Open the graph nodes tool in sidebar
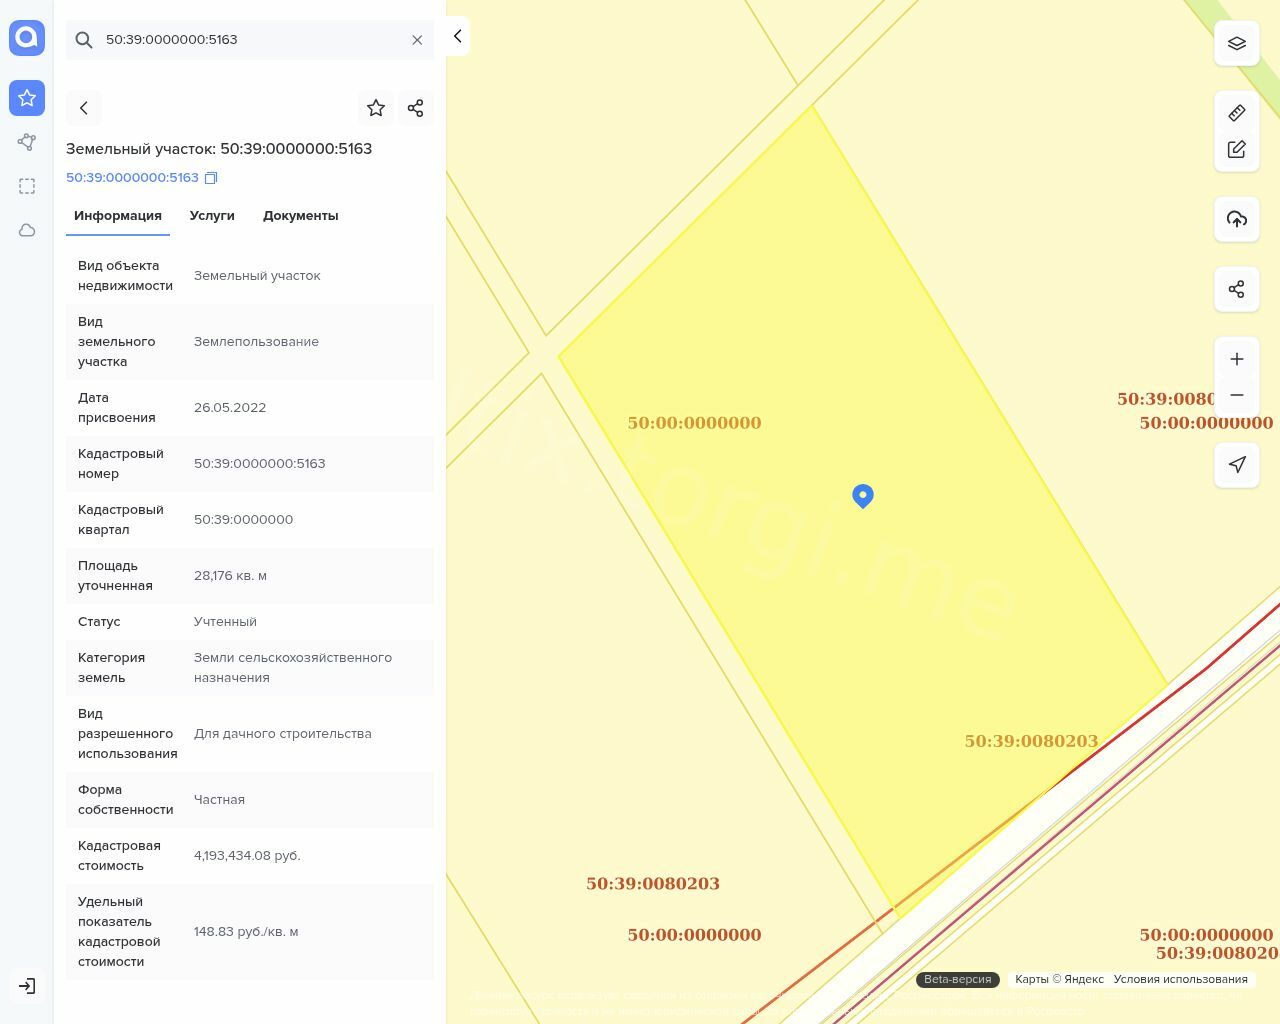The image size is (1280, 1024). click(x=27, y=142)
